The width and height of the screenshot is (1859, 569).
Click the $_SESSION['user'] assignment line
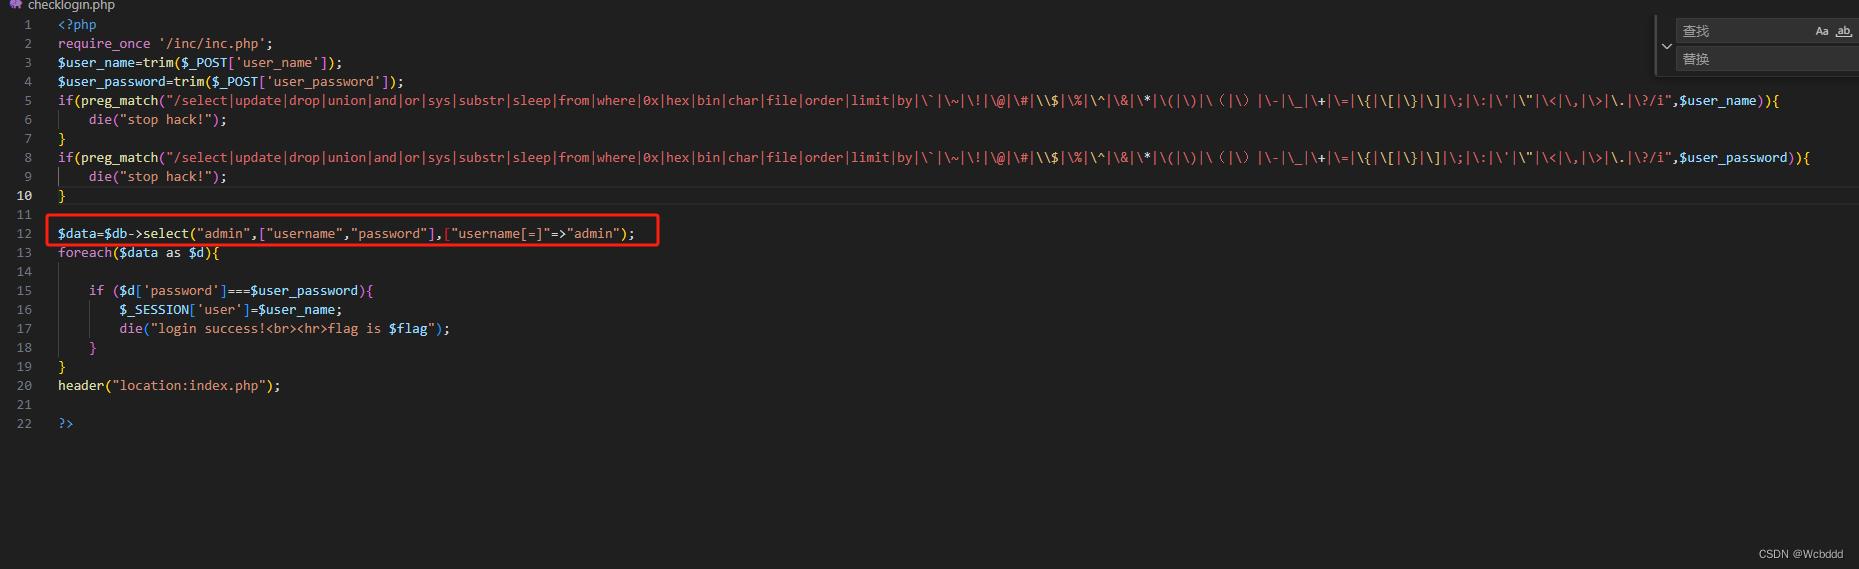pyautogui.click(x=231, y=309)
